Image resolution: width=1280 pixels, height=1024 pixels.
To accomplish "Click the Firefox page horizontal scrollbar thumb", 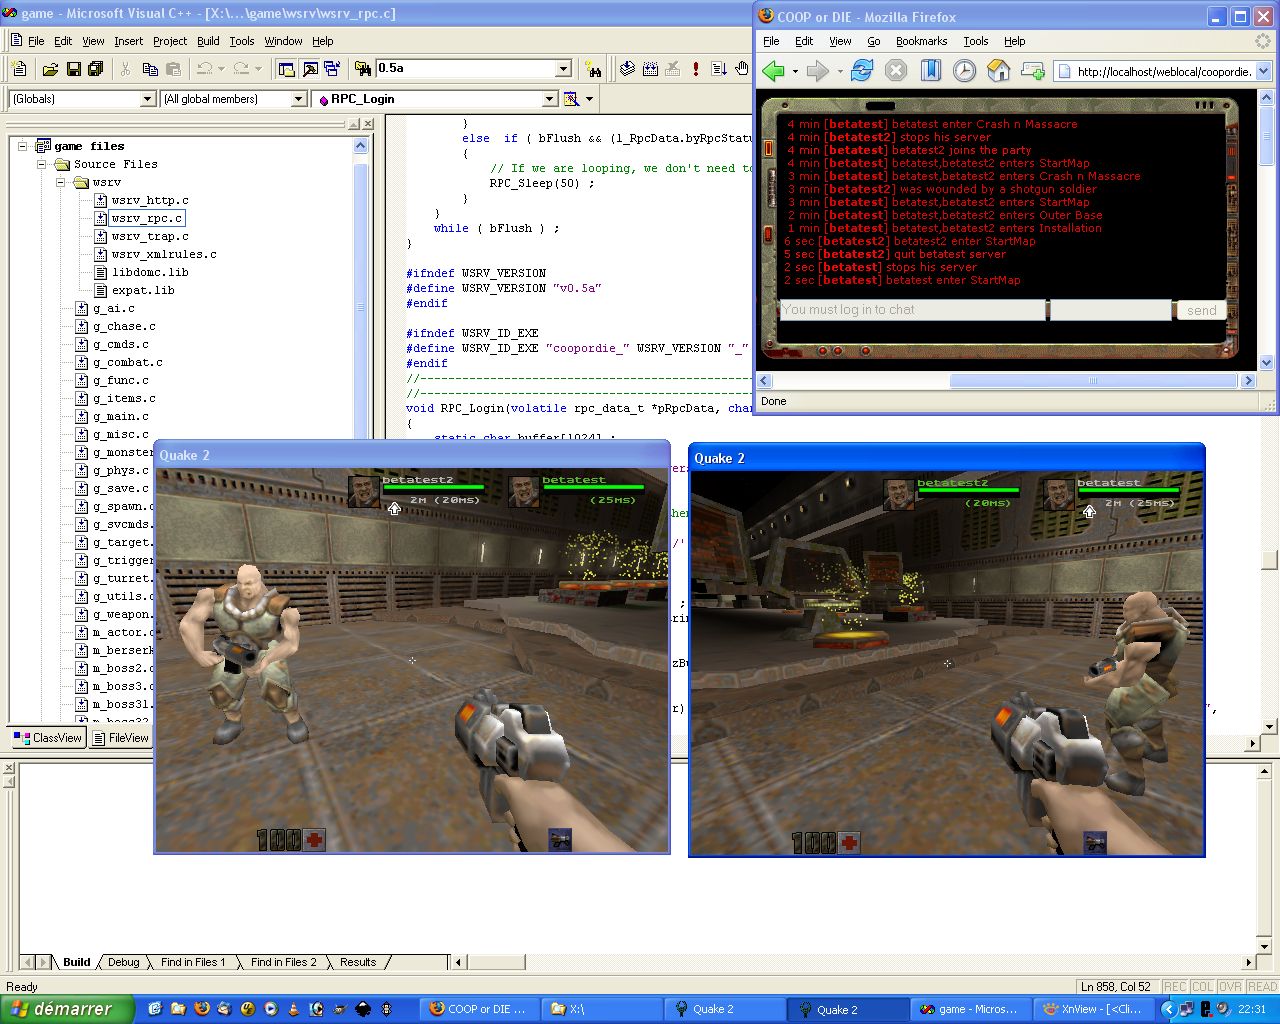I will point(1093,381).
